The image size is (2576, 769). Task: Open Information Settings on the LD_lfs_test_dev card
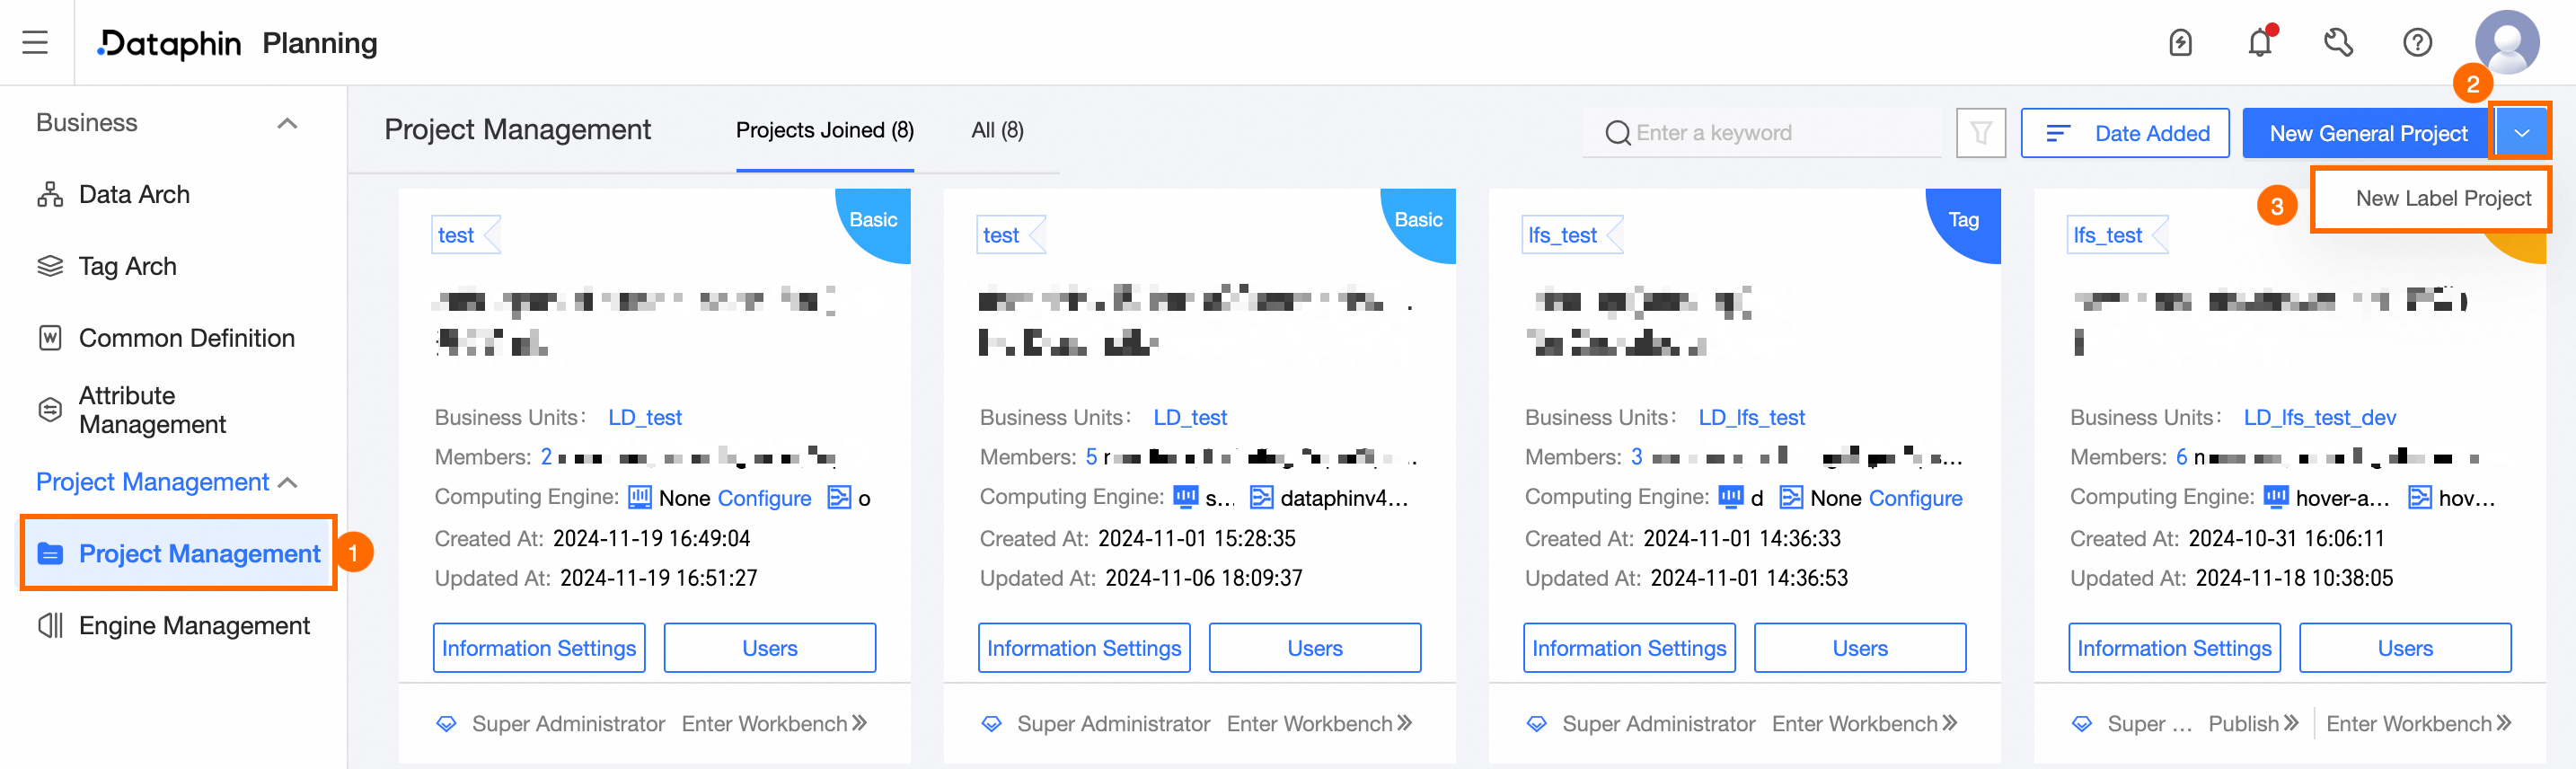(x=2174, y=649)
